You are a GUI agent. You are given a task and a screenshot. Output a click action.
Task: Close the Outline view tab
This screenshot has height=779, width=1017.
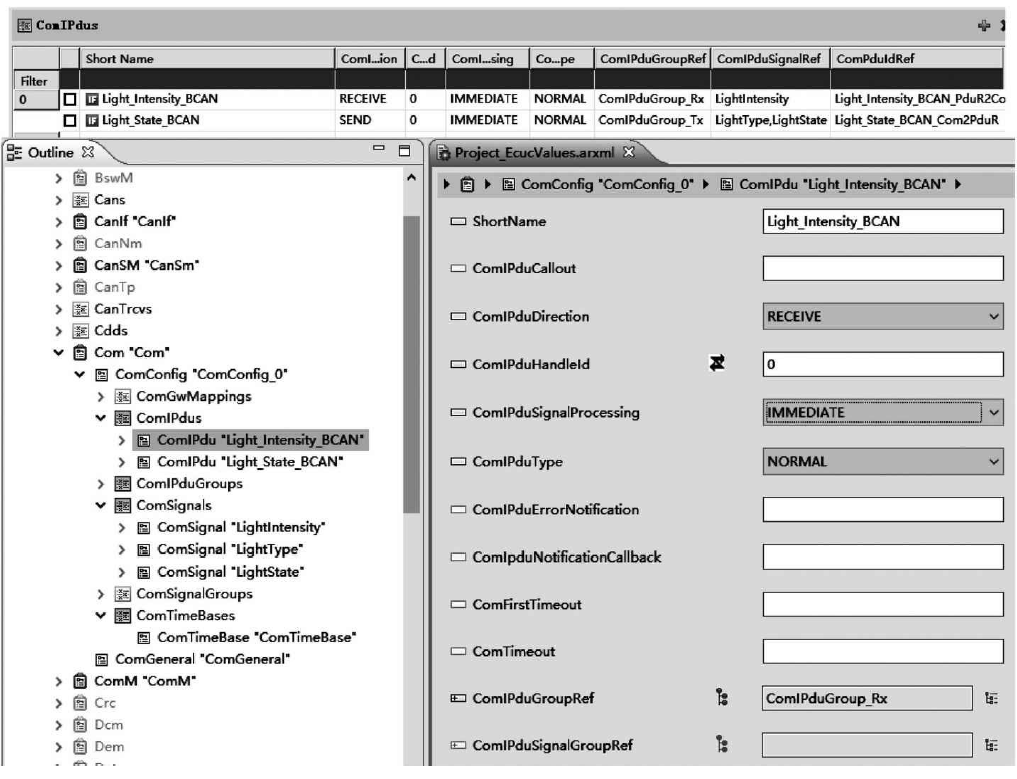coord(88,152)
